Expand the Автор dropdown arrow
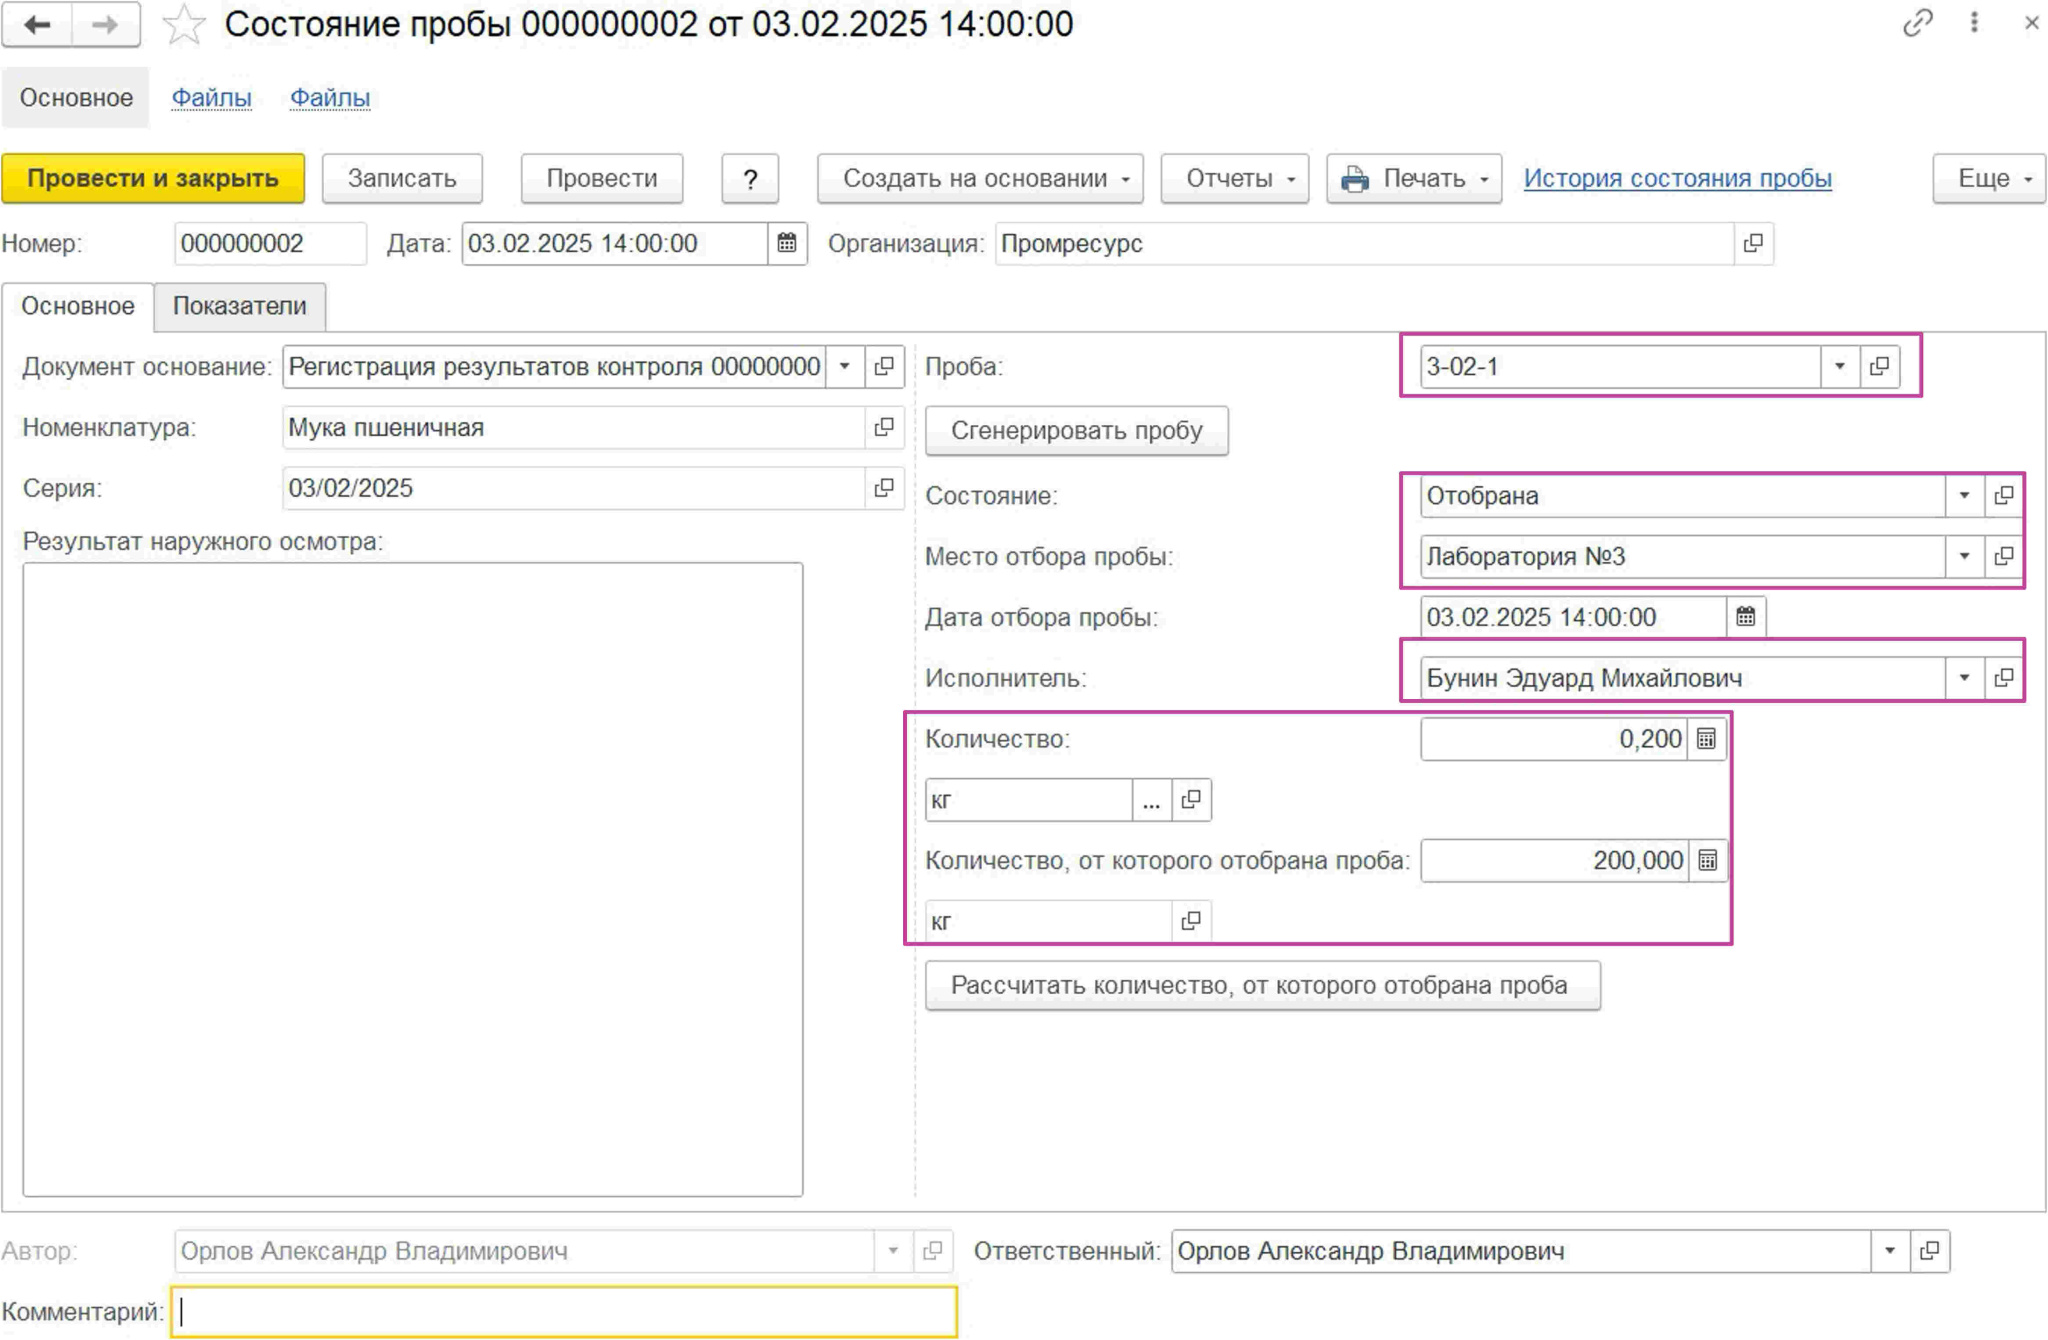Viewport: 2048px width, 1340px height. coord(893,1251)
